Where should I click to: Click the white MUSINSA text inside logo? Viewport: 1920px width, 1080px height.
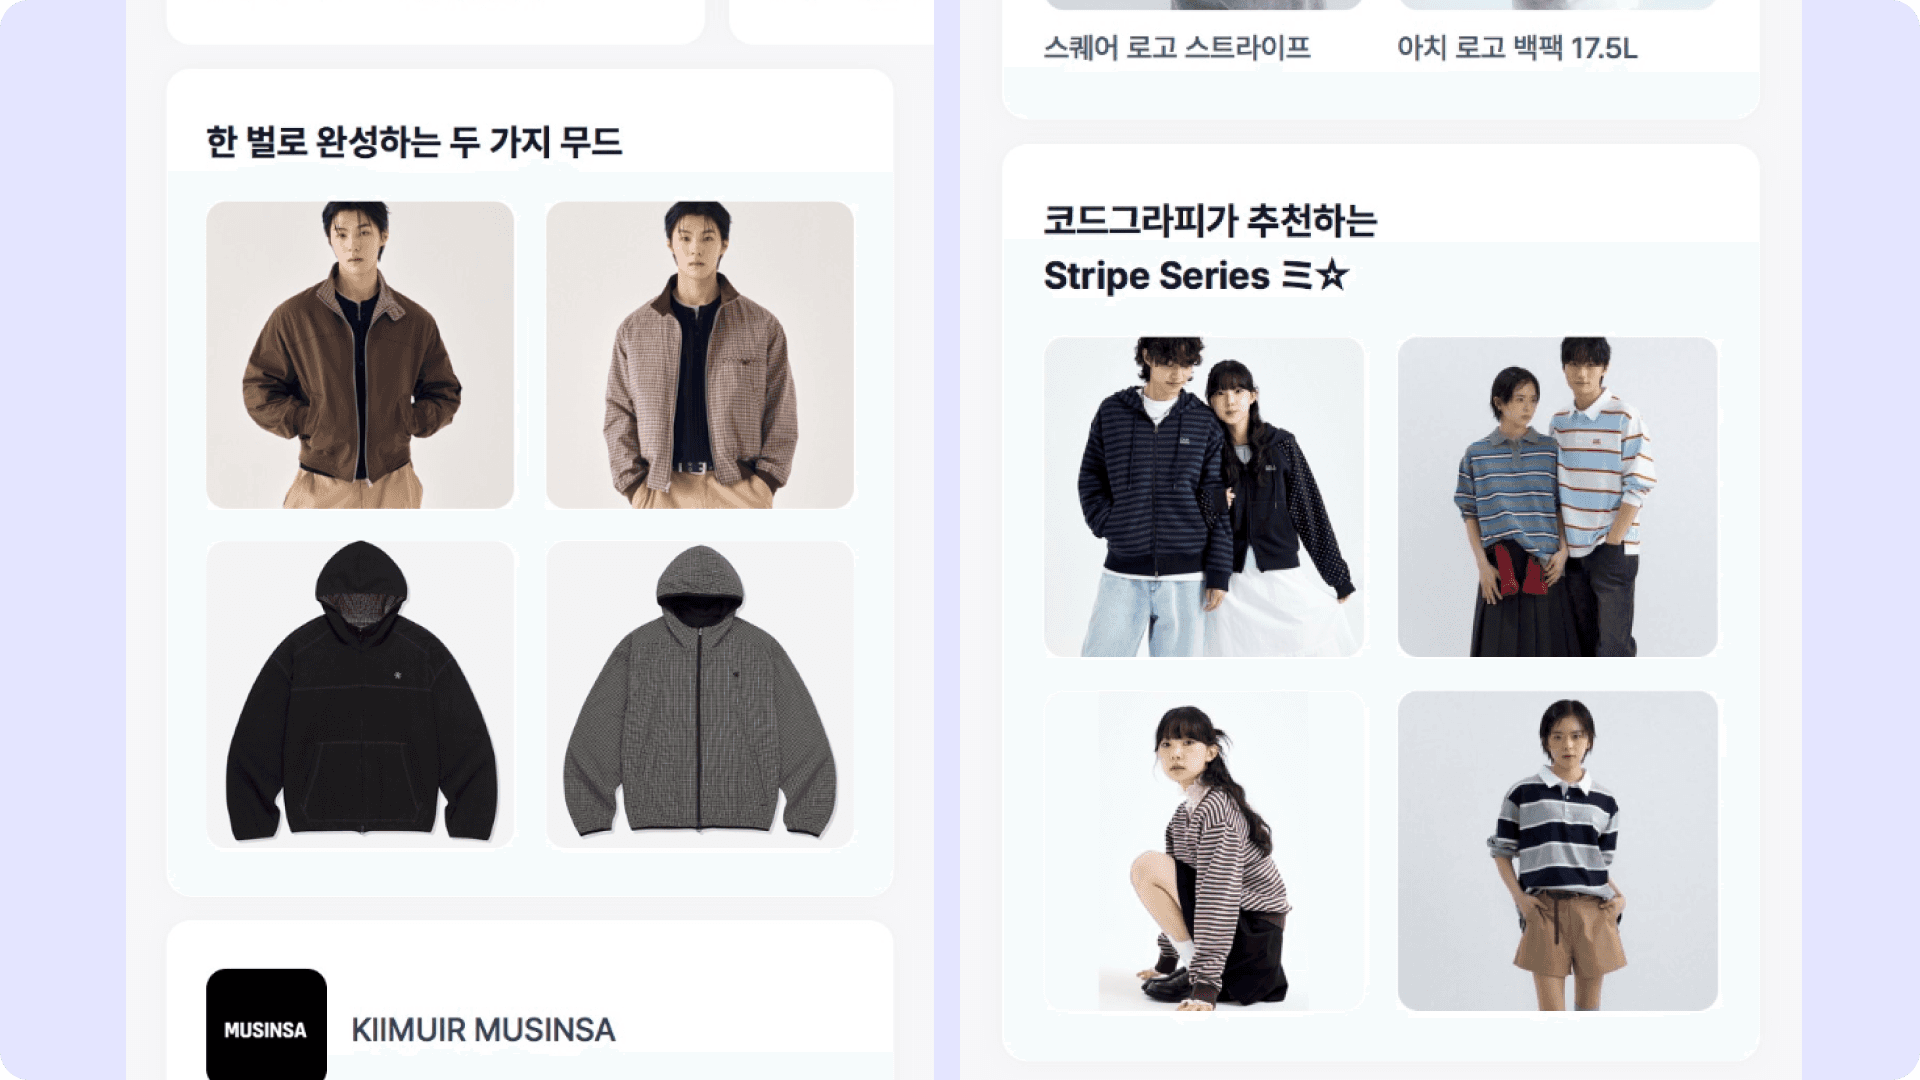point(265,1030)
